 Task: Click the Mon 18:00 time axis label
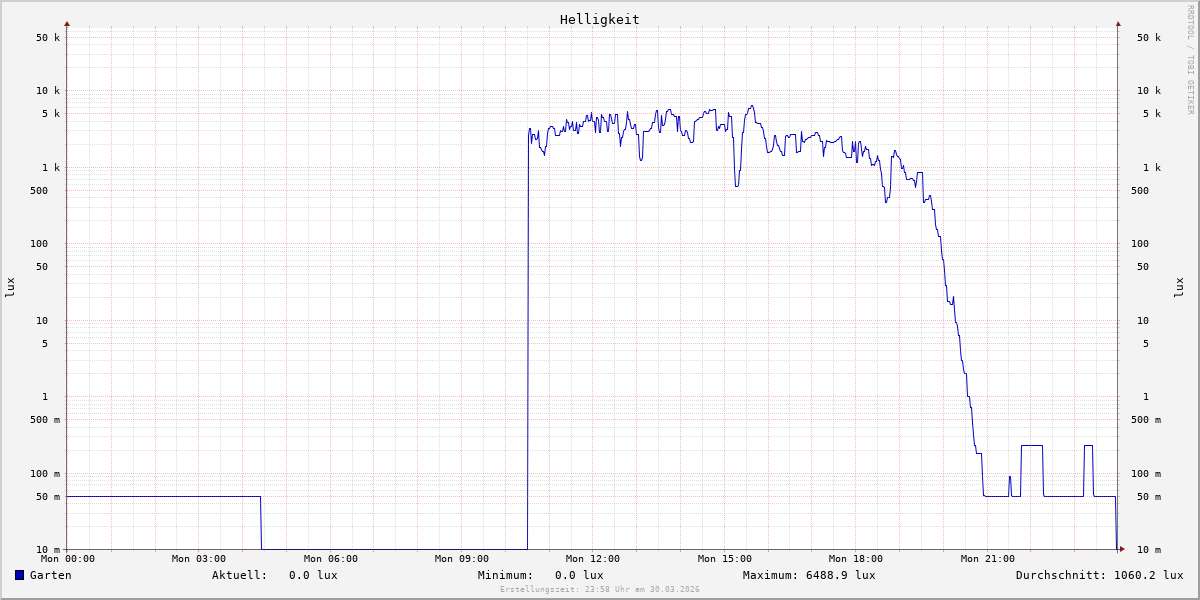tap(856, 559)
